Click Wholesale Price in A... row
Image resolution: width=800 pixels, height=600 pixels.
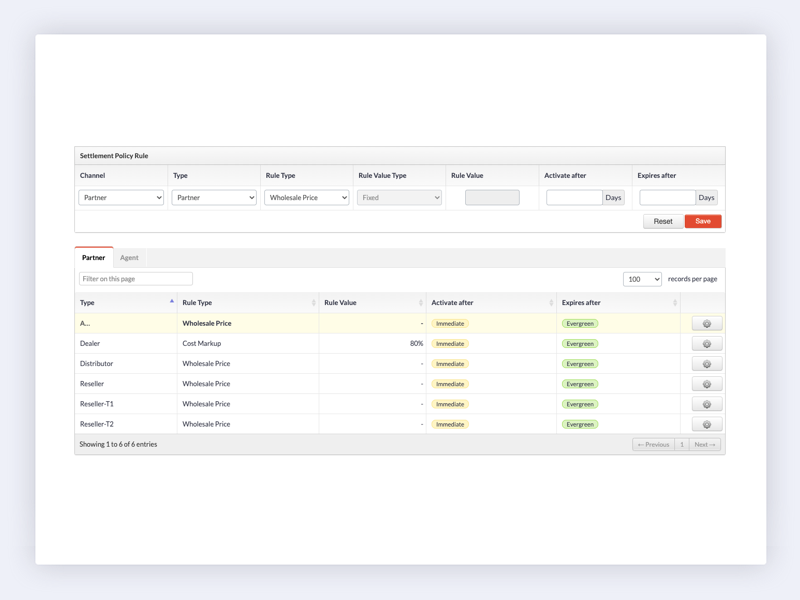pyautogui.click(x=207, y=323)
